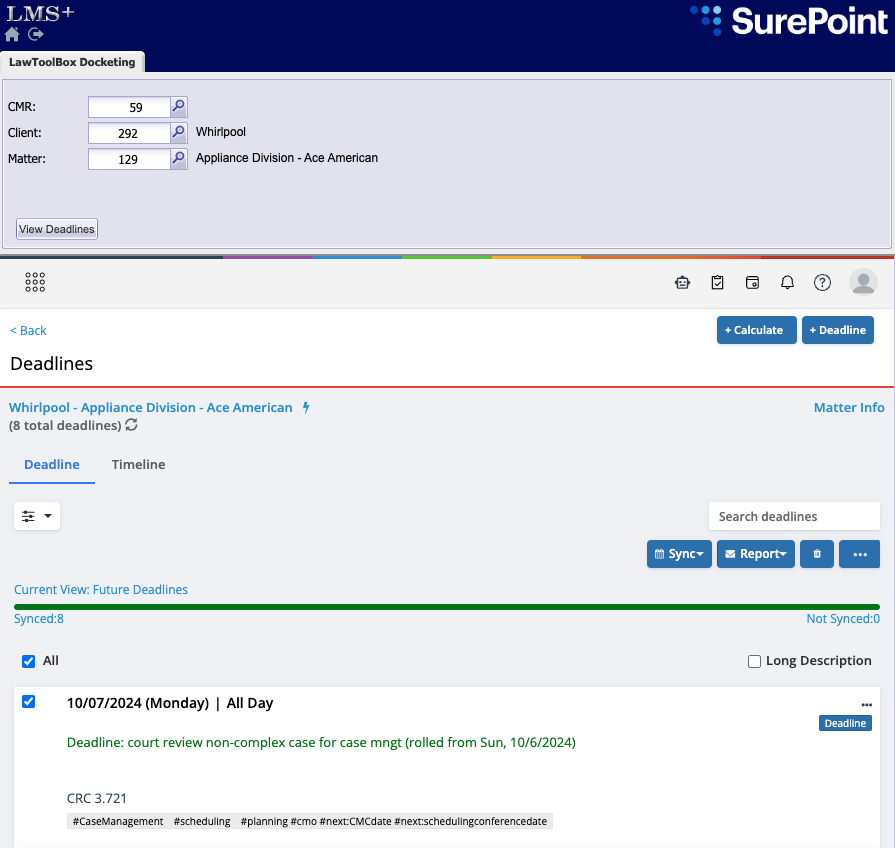Delete selected deadlines with trash button
The height and width of the screenshot is (848, 895).
tap(817, 554)
